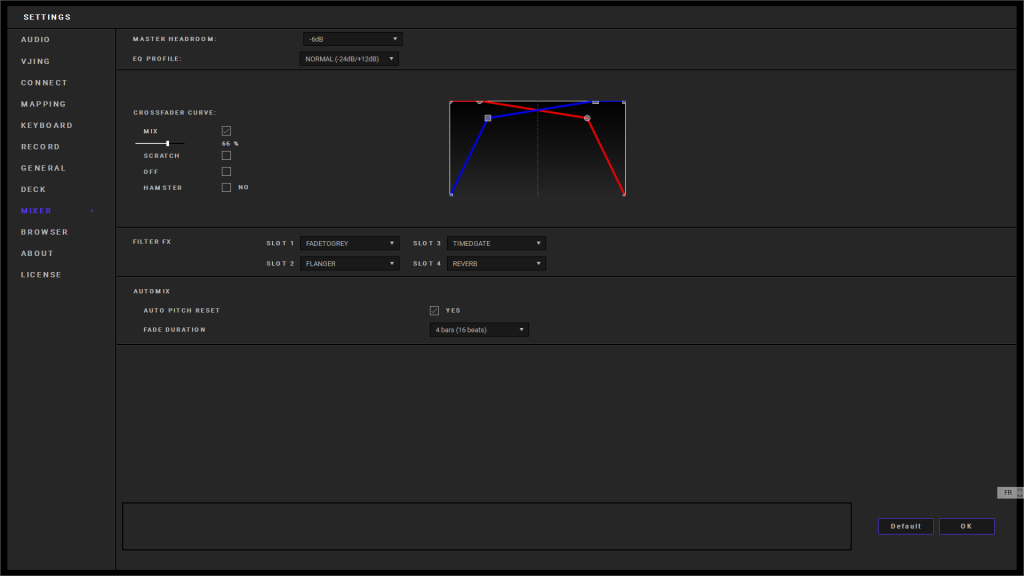Toggle the Mix crossfader curve checkbox

[226, 131]
